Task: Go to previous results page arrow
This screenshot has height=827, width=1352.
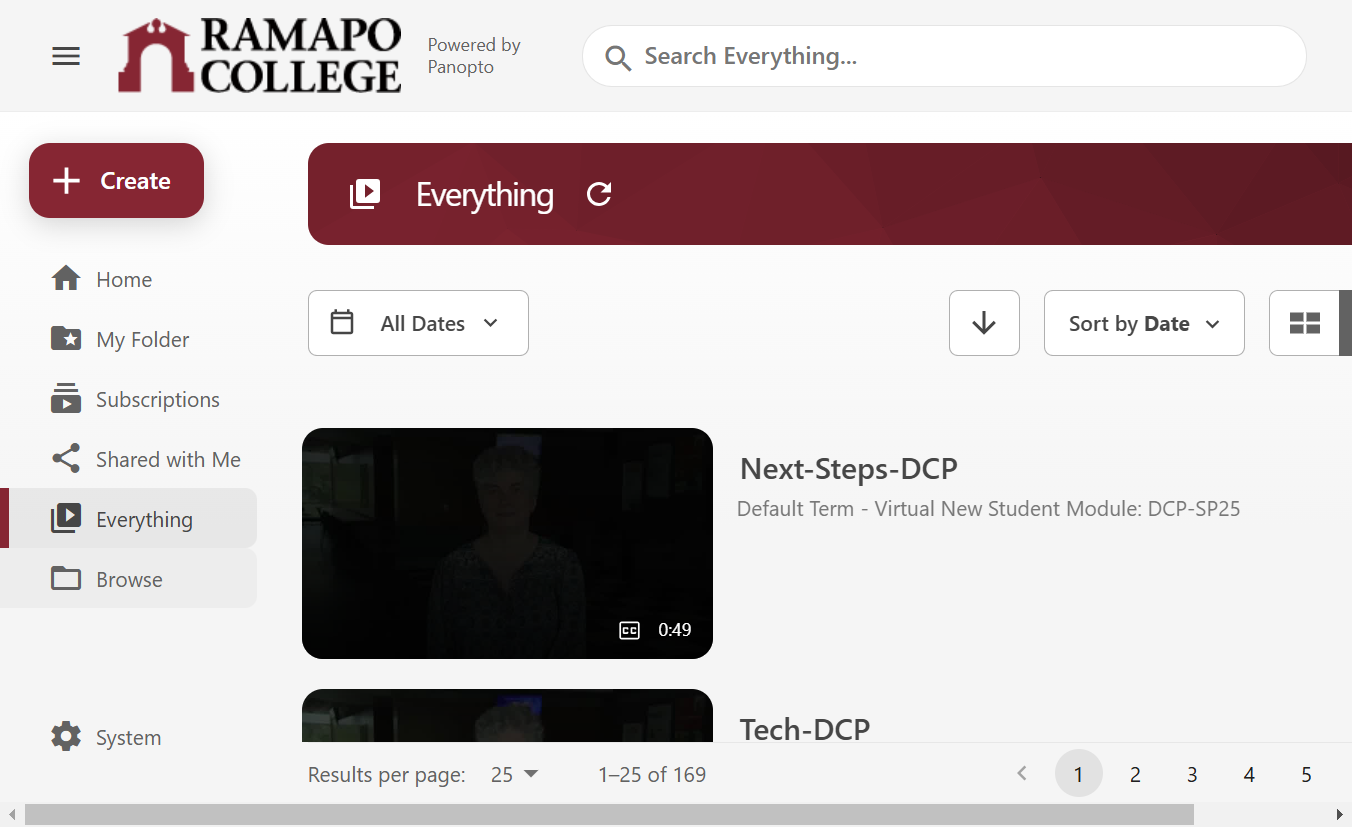Action: coord(1022,773)
